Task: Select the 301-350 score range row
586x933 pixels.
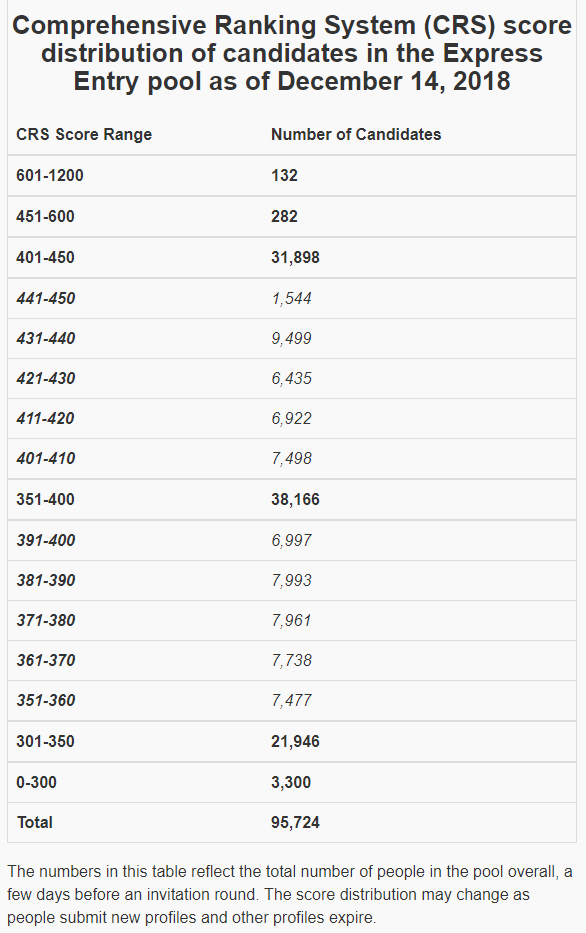Action: click(292, 741)
